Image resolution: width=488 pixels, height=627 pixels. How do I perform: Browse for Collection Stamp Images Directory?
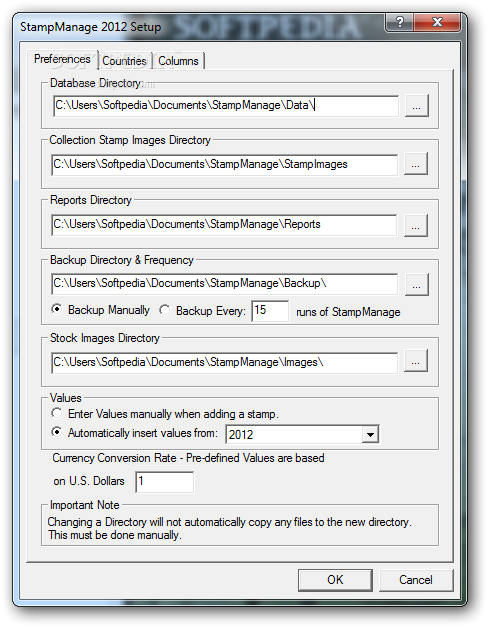click(416, 164)
